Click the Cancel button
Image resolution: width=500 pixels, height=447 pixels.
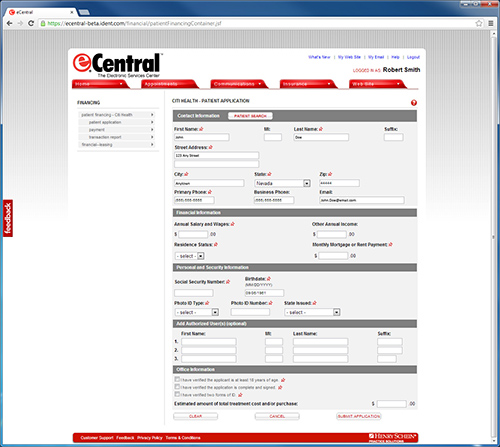277,416
